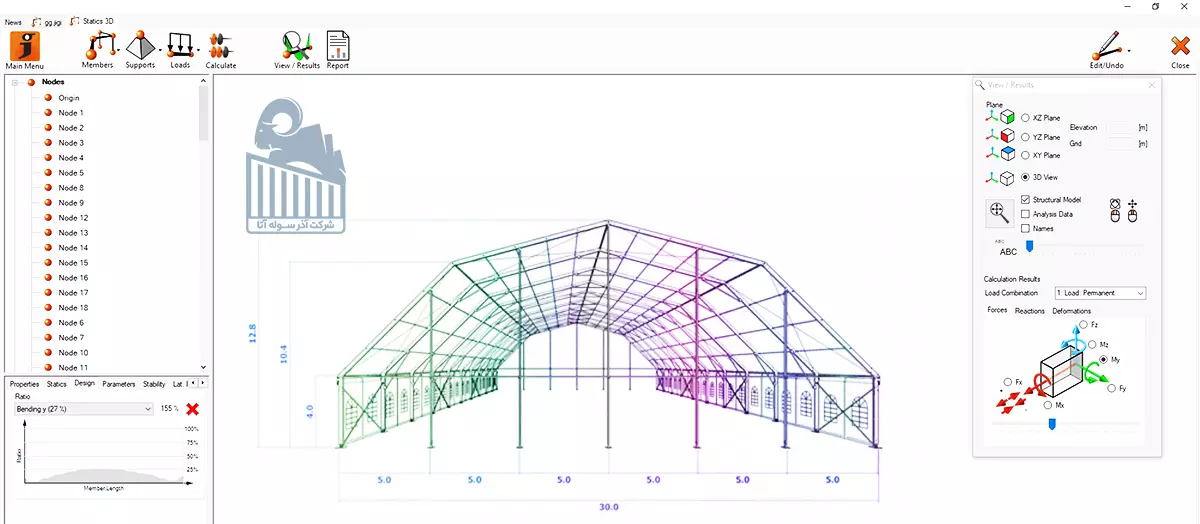Toggle the Names checkbox
Image resolution: width=1200 pixels, height=524 pixels.
pyautogui.click(x=1025, y=228)
